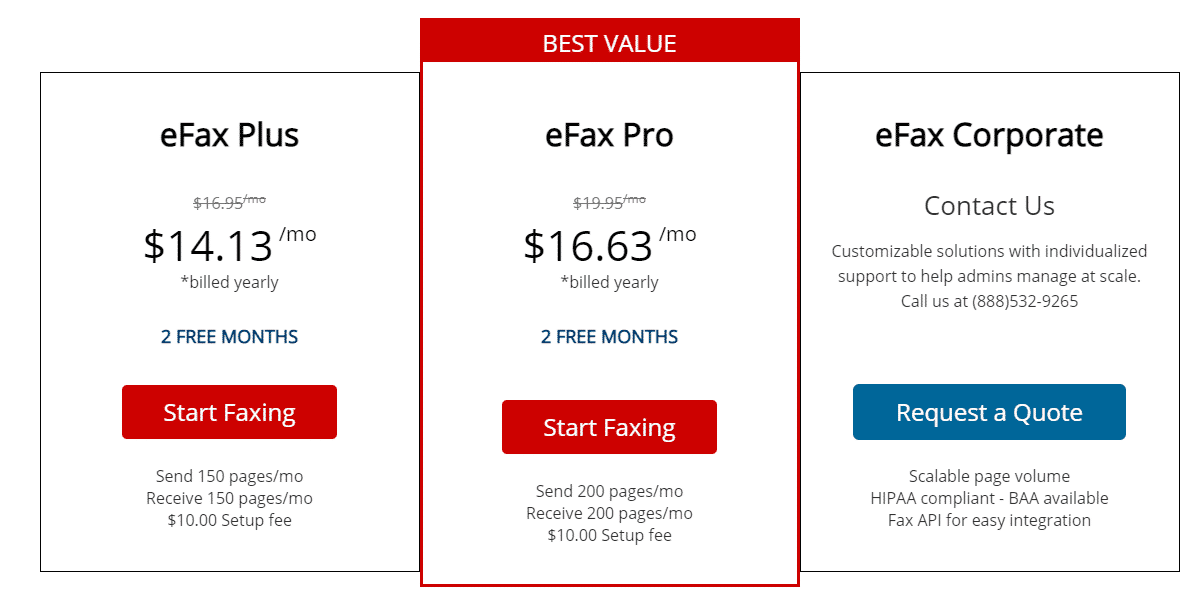
Task: Click the eFax Corporate heading
Action: click(x=989, y=135)
